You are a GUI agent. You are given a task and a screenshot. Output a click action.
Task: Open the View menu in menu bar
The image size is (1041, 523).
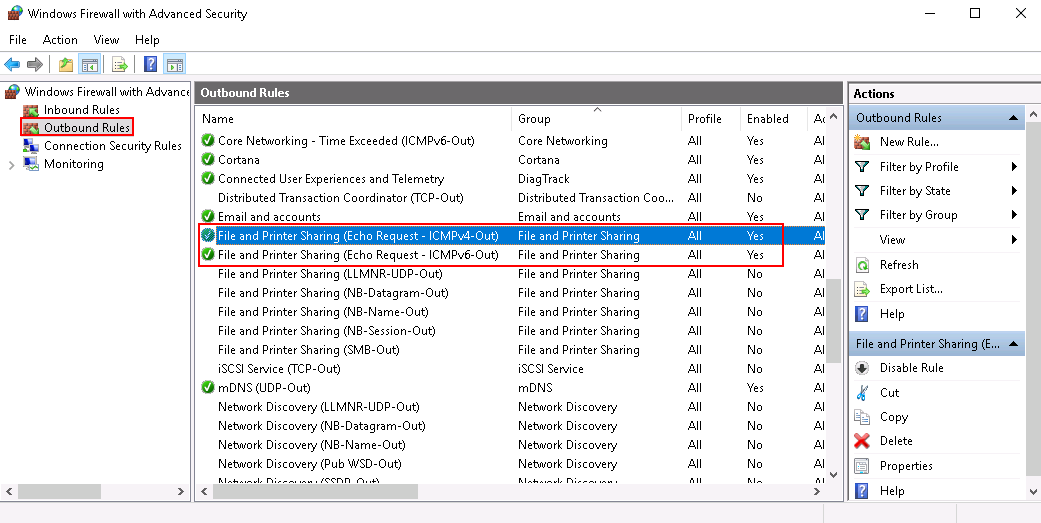106,40
